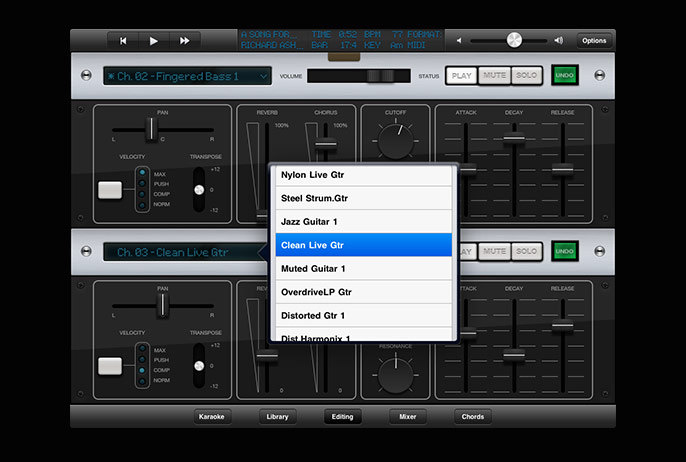Choose Jazz Guitar 1 from the list
Viewport: 686px width, 462px height.
pos(364,222)
